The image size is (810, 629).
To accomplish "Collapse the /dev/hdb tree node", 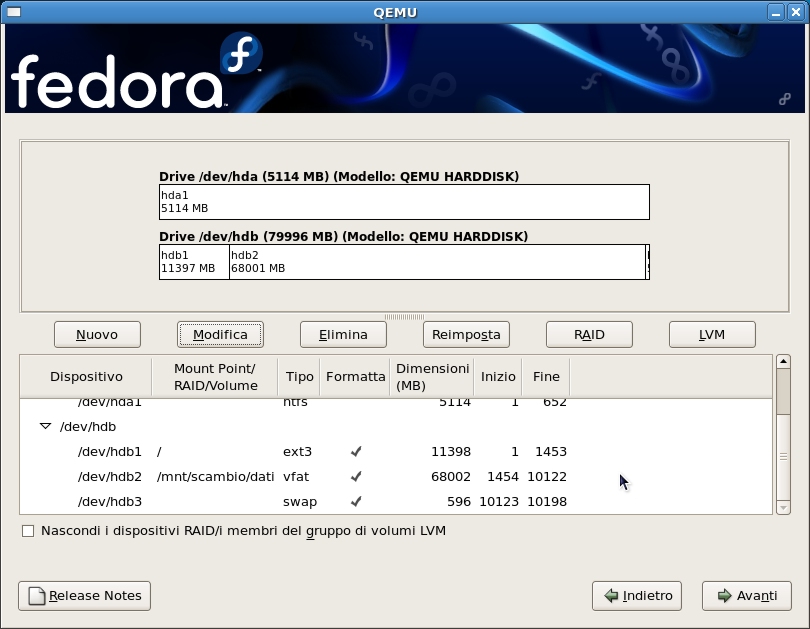I will [45, 427].
